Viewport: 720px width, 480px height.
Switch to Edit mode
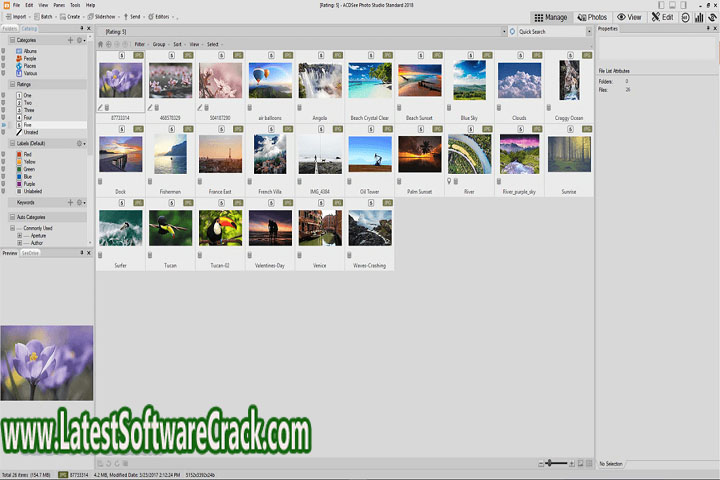[x=662, y=17]
